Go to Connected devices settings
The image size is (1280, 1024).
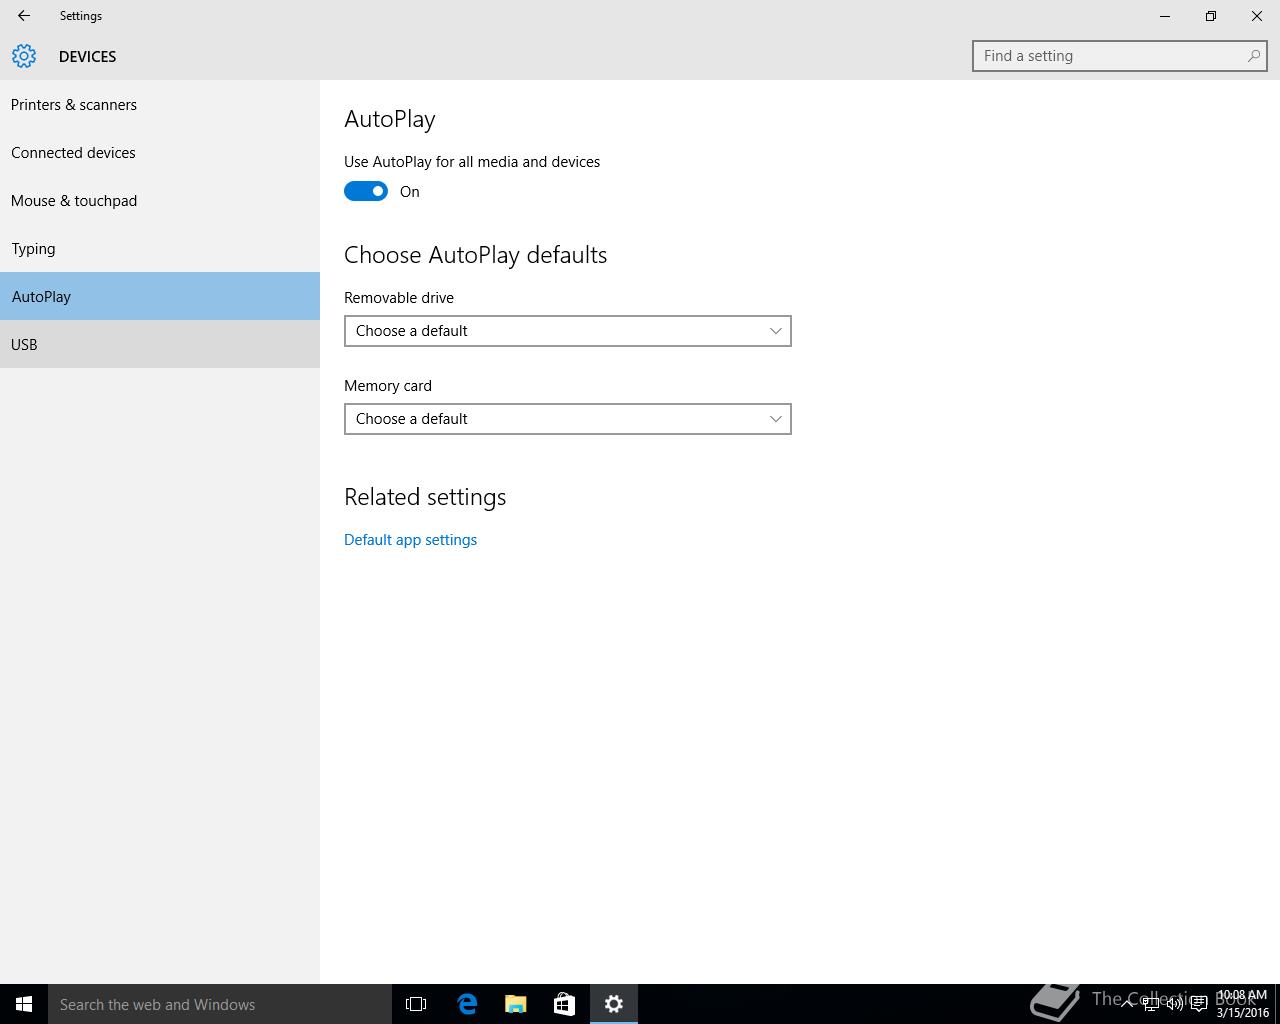(x=73, y=153)
